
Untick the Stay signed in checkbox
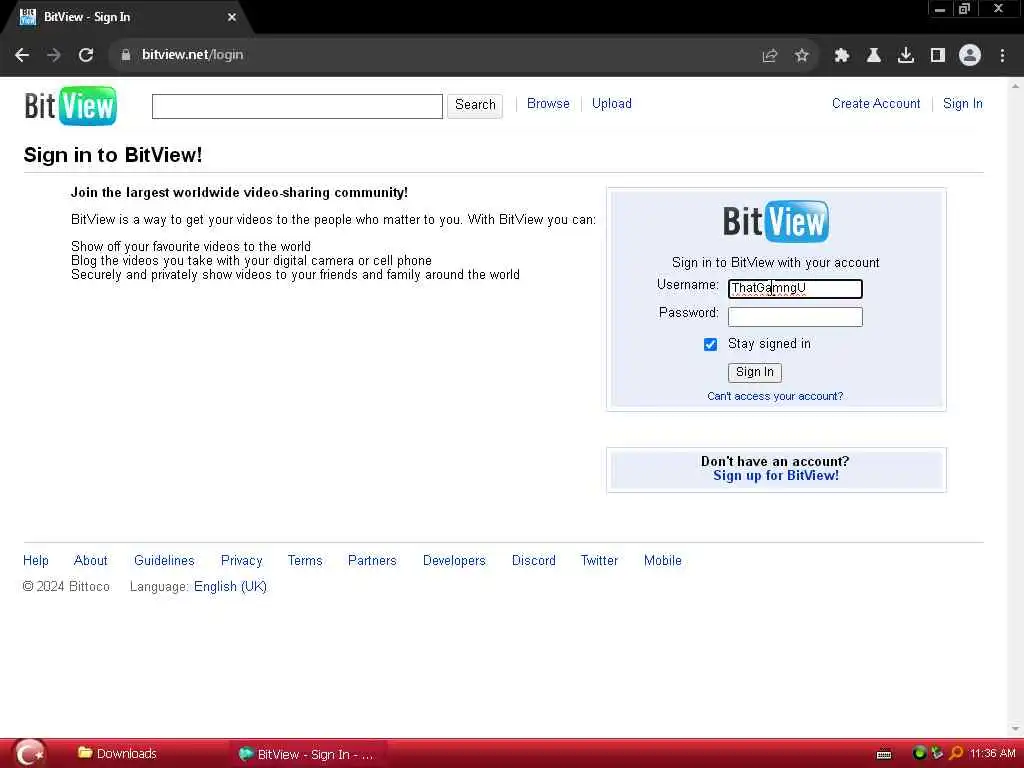click(x=711, y=344)
